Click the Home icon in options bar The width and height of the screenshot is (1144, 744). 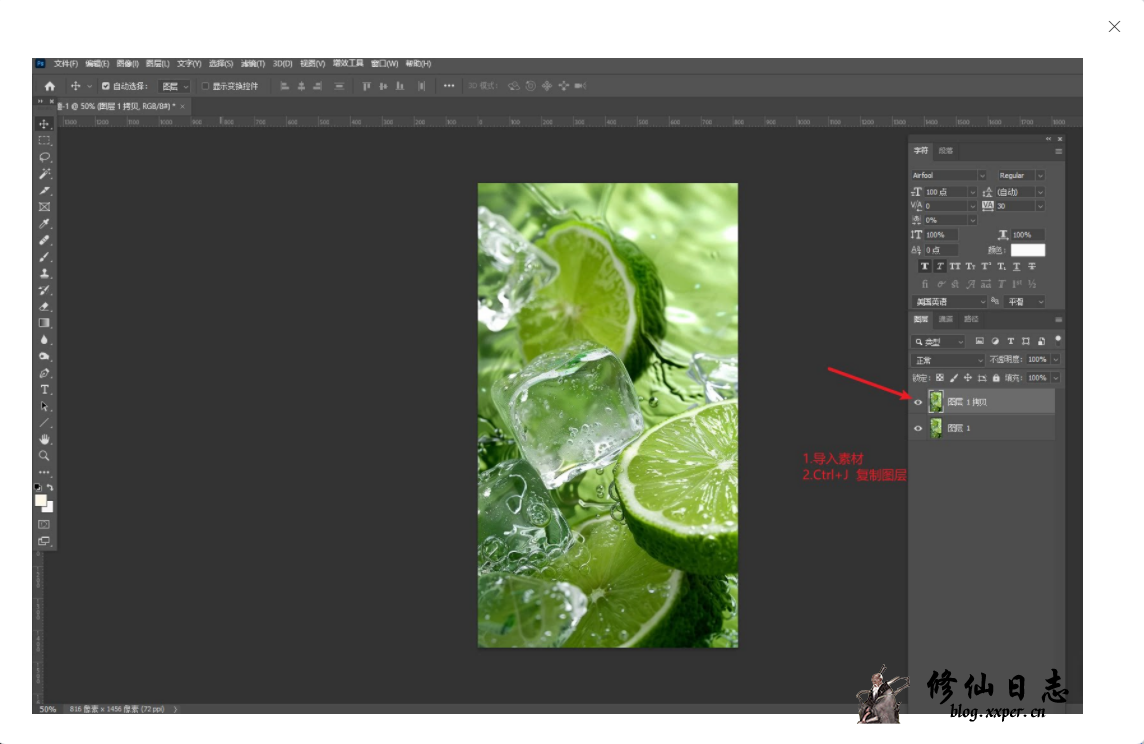[49, 86]
